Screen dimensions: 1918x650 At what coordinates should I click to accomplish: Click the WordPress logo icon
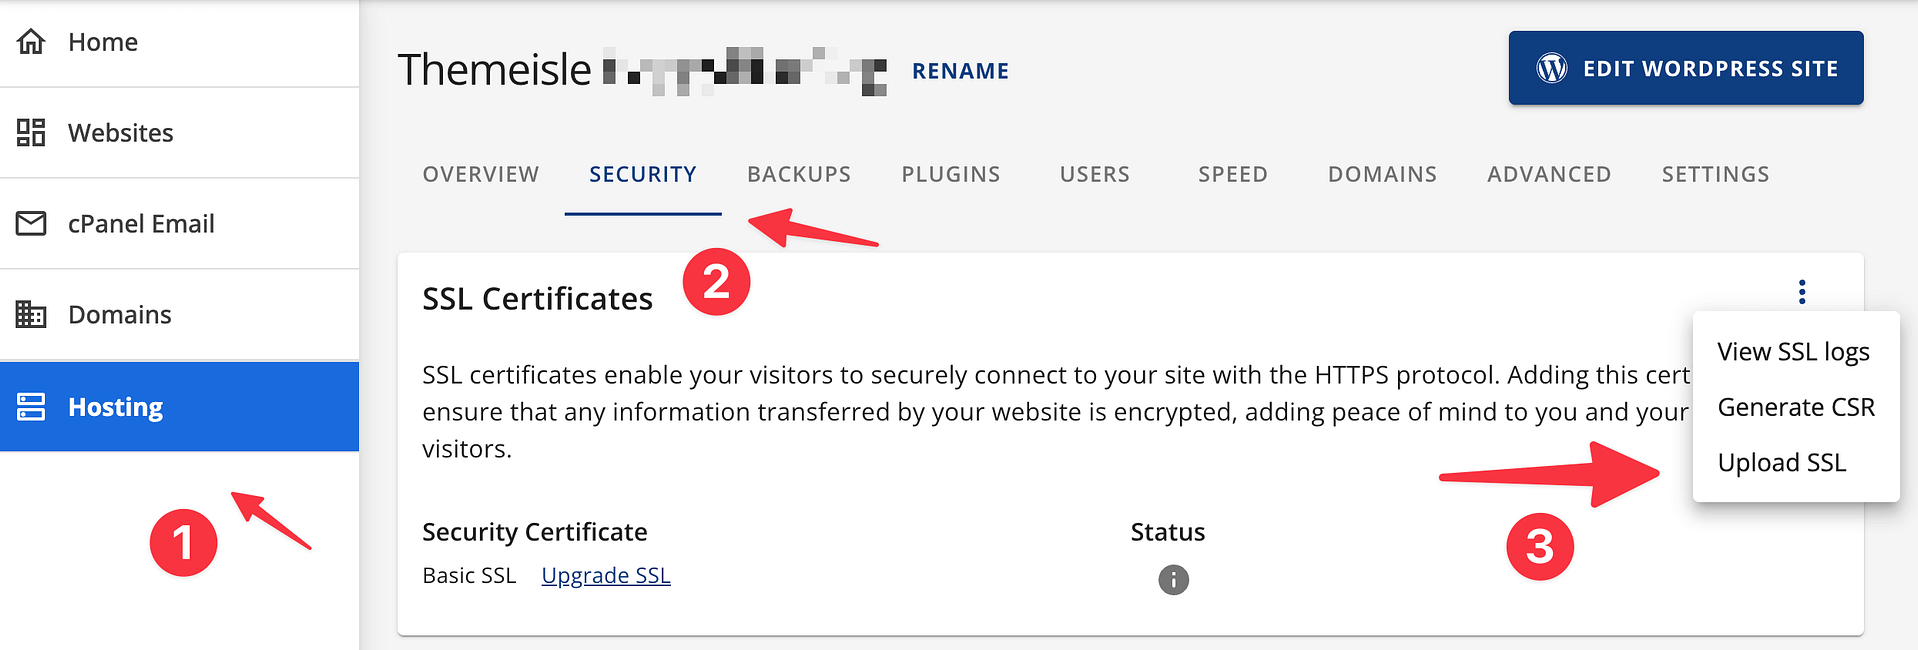[1552, 68]
